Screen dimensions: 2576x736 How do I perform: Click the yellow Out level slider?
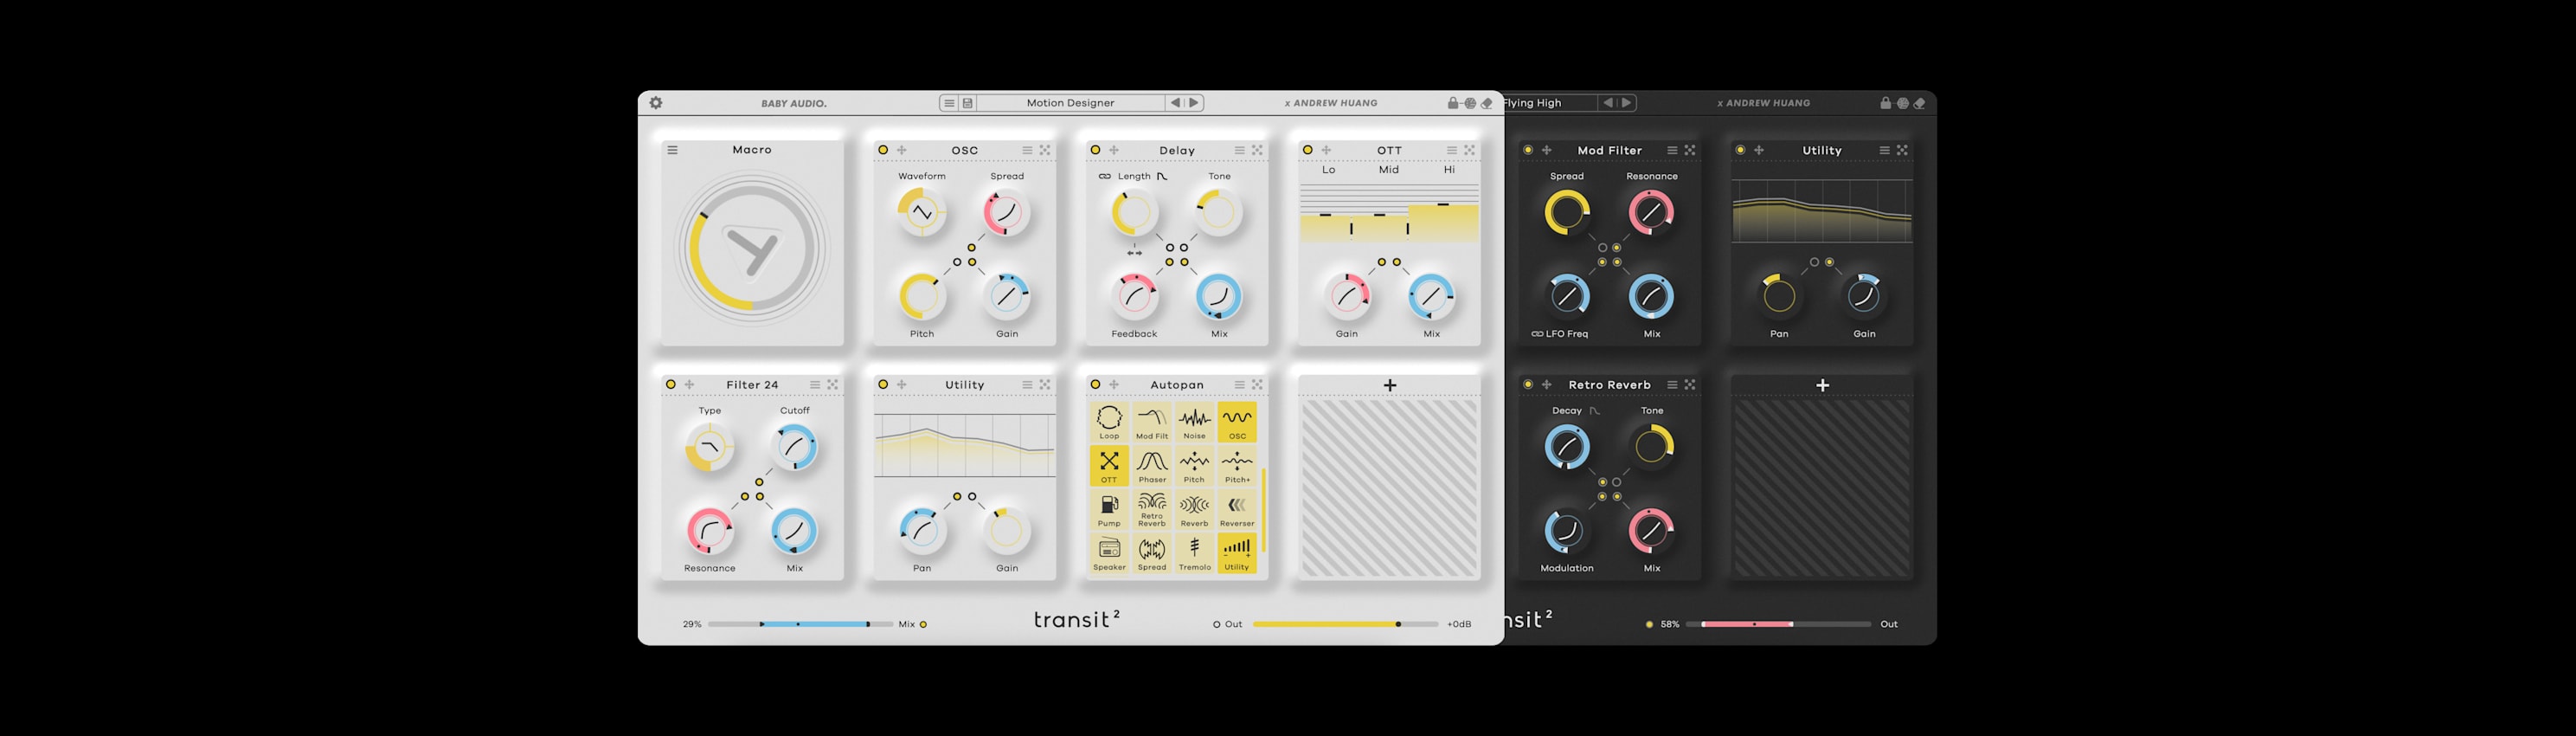point(1345,624)
